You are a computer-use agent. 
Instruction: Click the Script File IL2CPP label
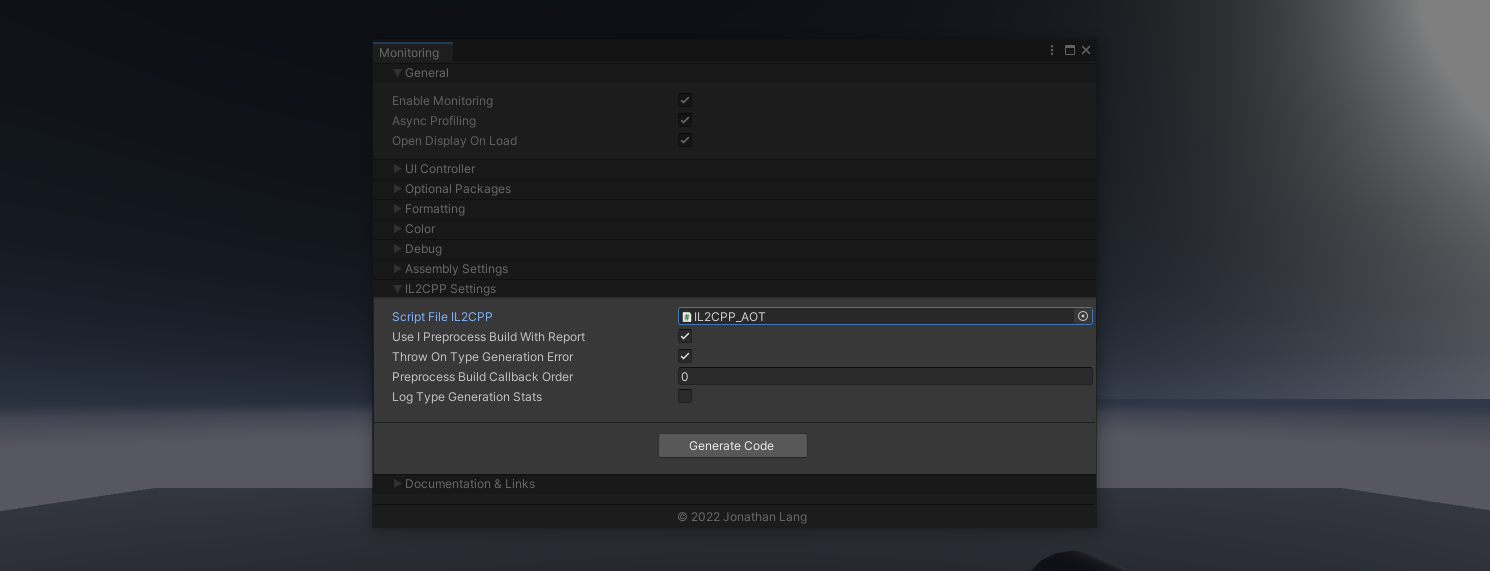(x=442, y=317)
